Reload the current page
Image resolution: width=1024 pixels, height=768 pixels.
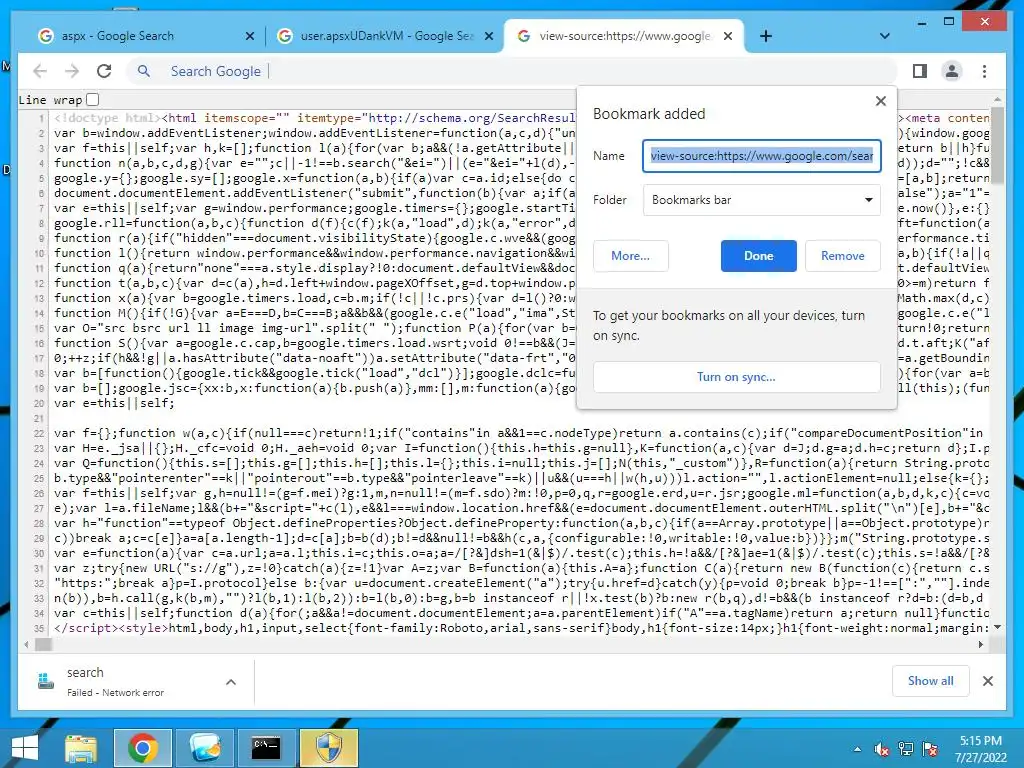104,71
